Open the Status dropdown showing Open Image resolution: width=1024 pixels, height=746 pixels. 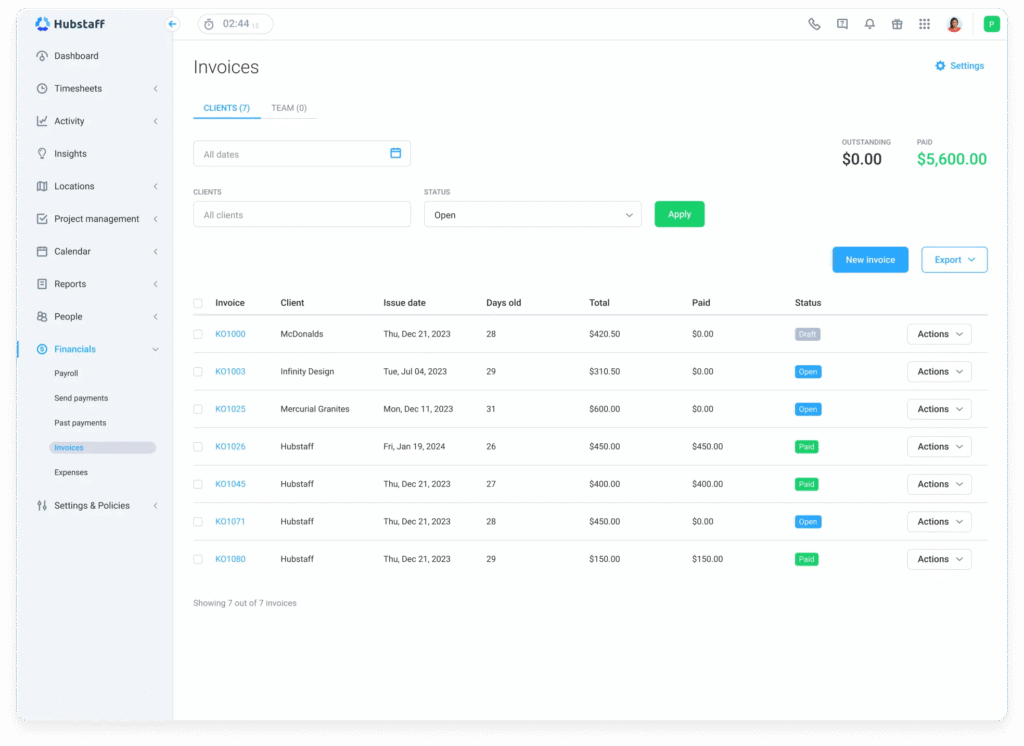[x=532, y=215]
